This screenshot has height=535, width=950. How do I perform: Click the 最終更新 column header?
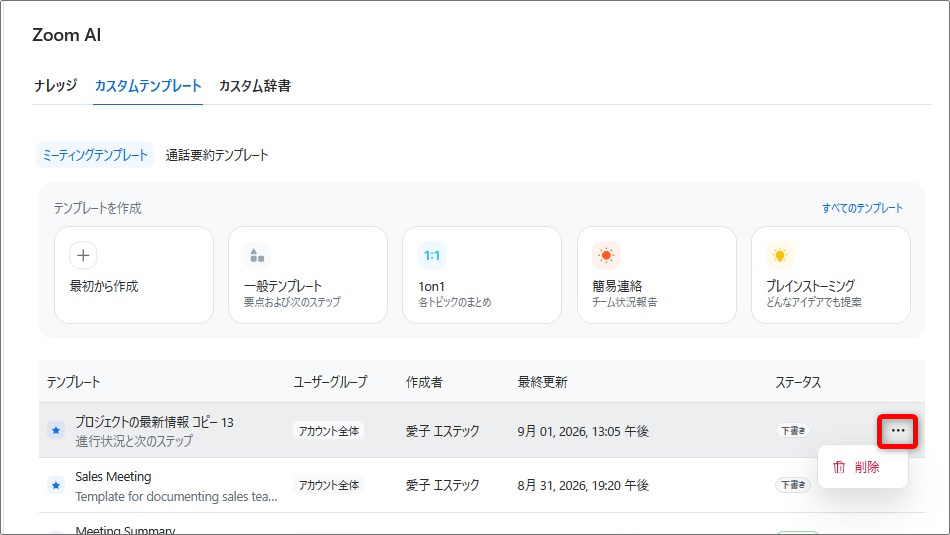[542, 382]
